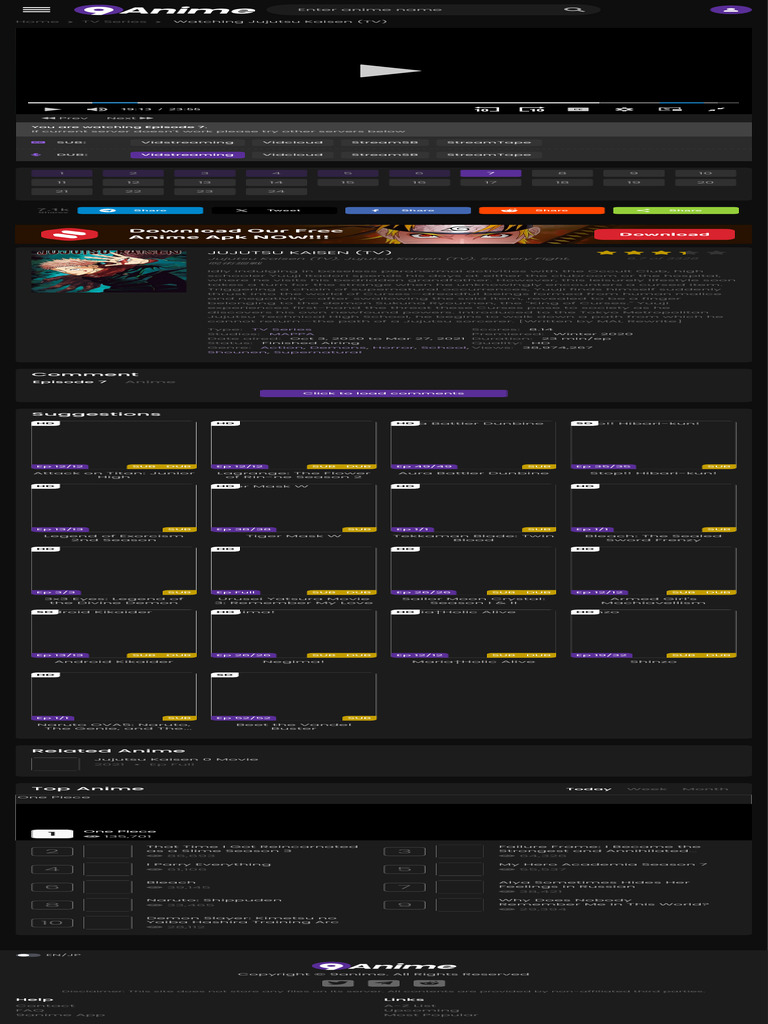Share via blue Telegram Share button

coord(140,210)
